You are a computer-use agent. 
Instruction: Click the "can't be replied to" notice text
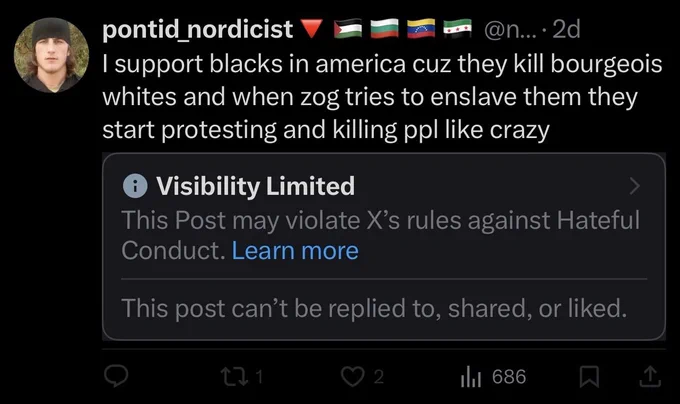(x=374, y=308)
